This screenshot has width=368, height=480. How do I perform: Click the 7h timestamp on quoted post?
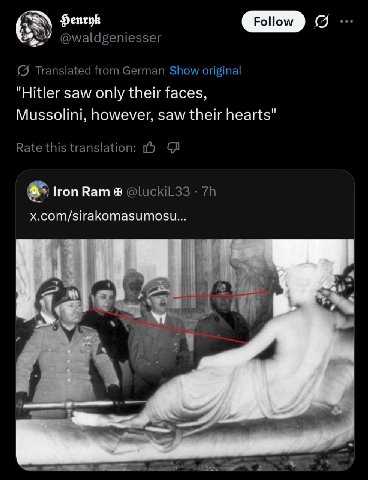[x=209, y=192]
